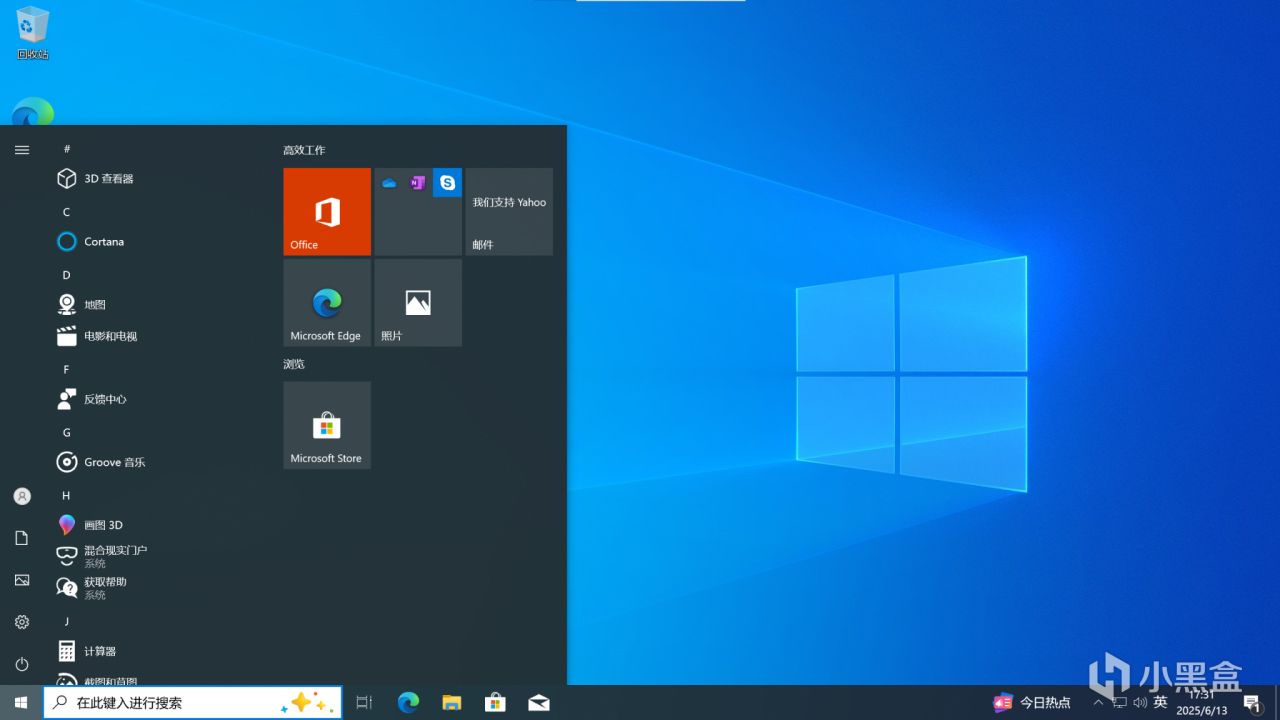This screenshot has height=720, width=1280.
Task: Open Pictures from the Start rail
Action: click(x=22, y=580)
